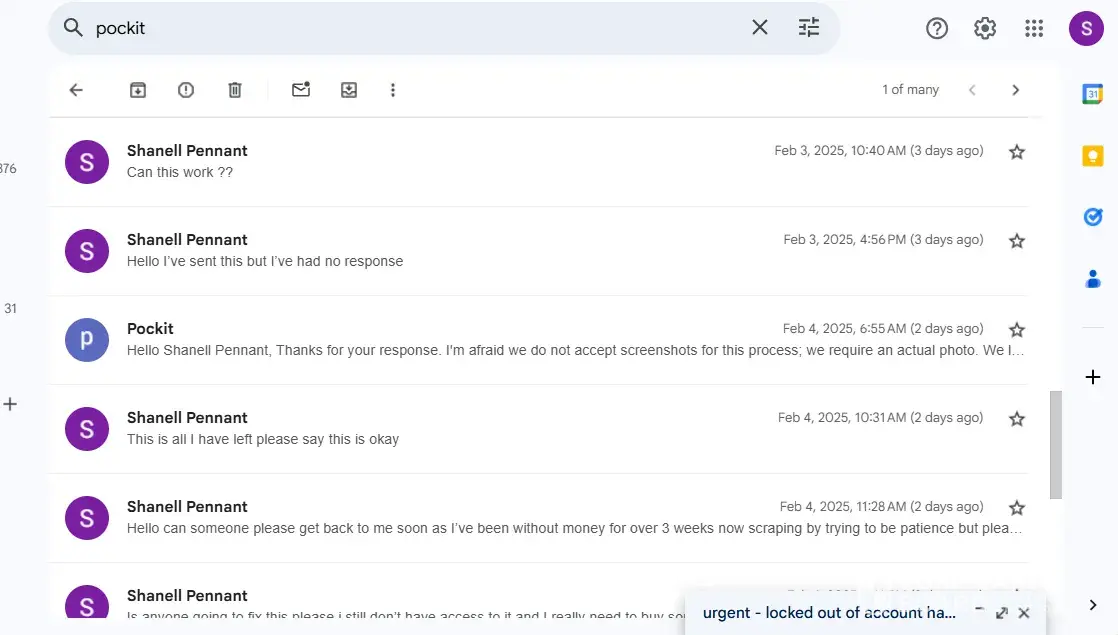Clear the 'pockit' search query
This screenshot has width=1118, height=635.
[760, 28]
